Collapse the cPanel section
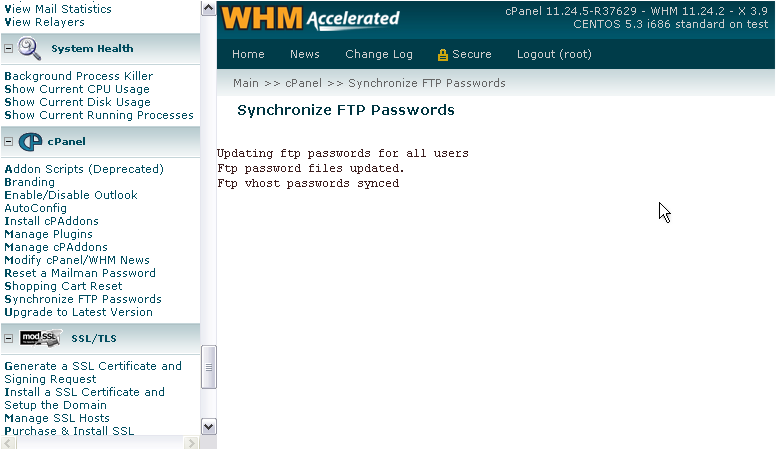 coord(8,142)
